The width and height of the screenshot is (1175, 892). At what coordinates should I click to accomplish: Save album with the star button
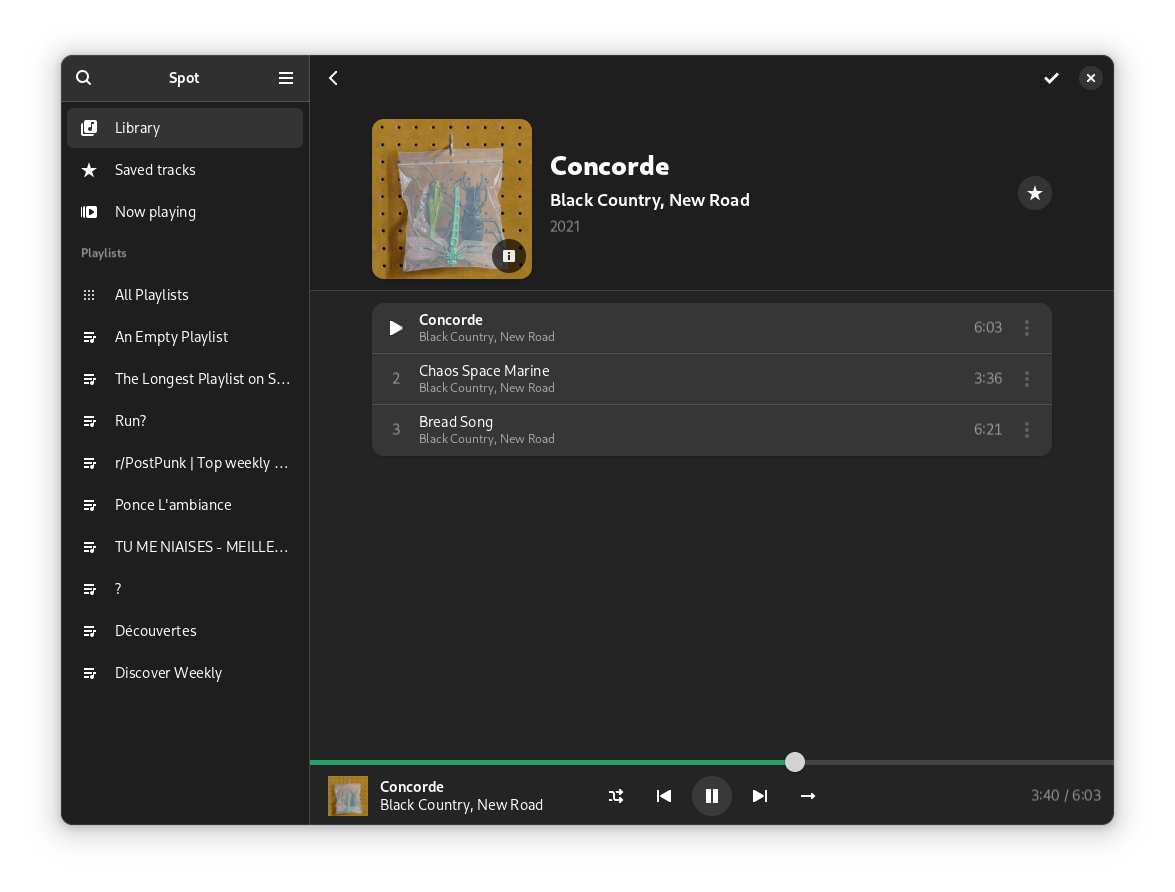click(x=1035, y=193)
